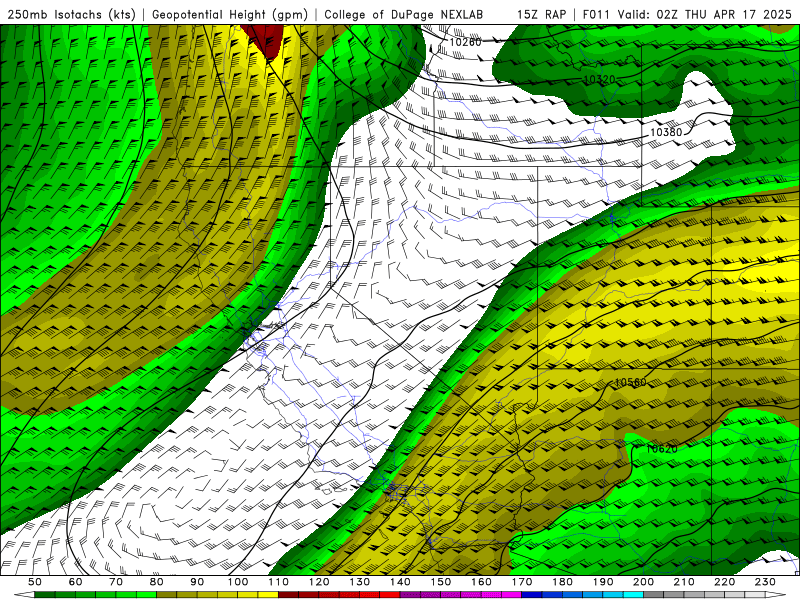Click the 210 value on the color scale
This screenshot has width=800, height=600.
tap(684, 582)
